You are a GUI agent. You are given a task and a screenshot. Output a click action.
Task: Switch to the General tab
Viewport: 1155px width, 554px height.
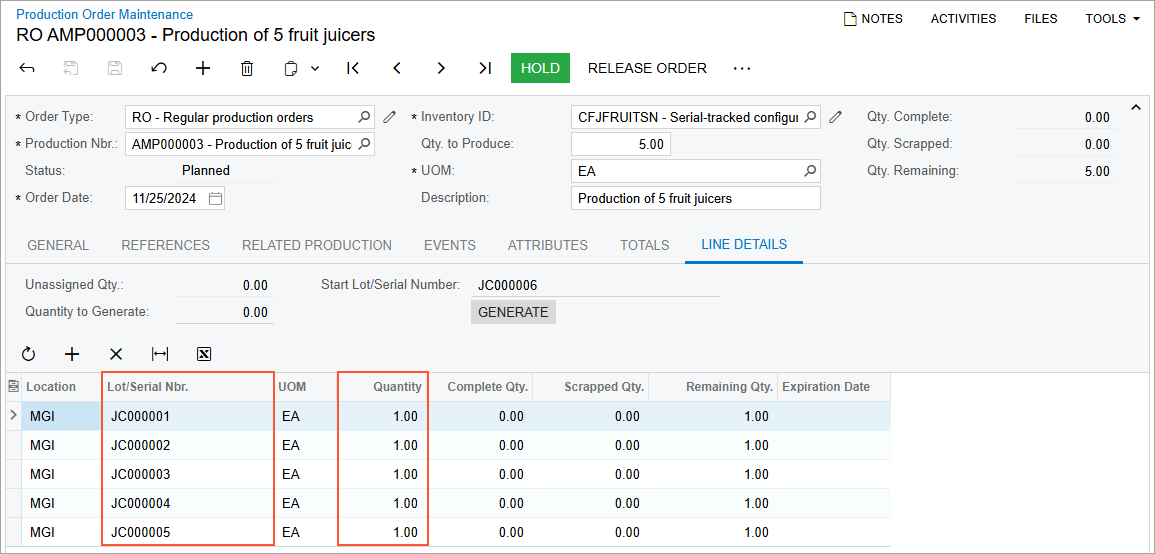tap(58, 245)
